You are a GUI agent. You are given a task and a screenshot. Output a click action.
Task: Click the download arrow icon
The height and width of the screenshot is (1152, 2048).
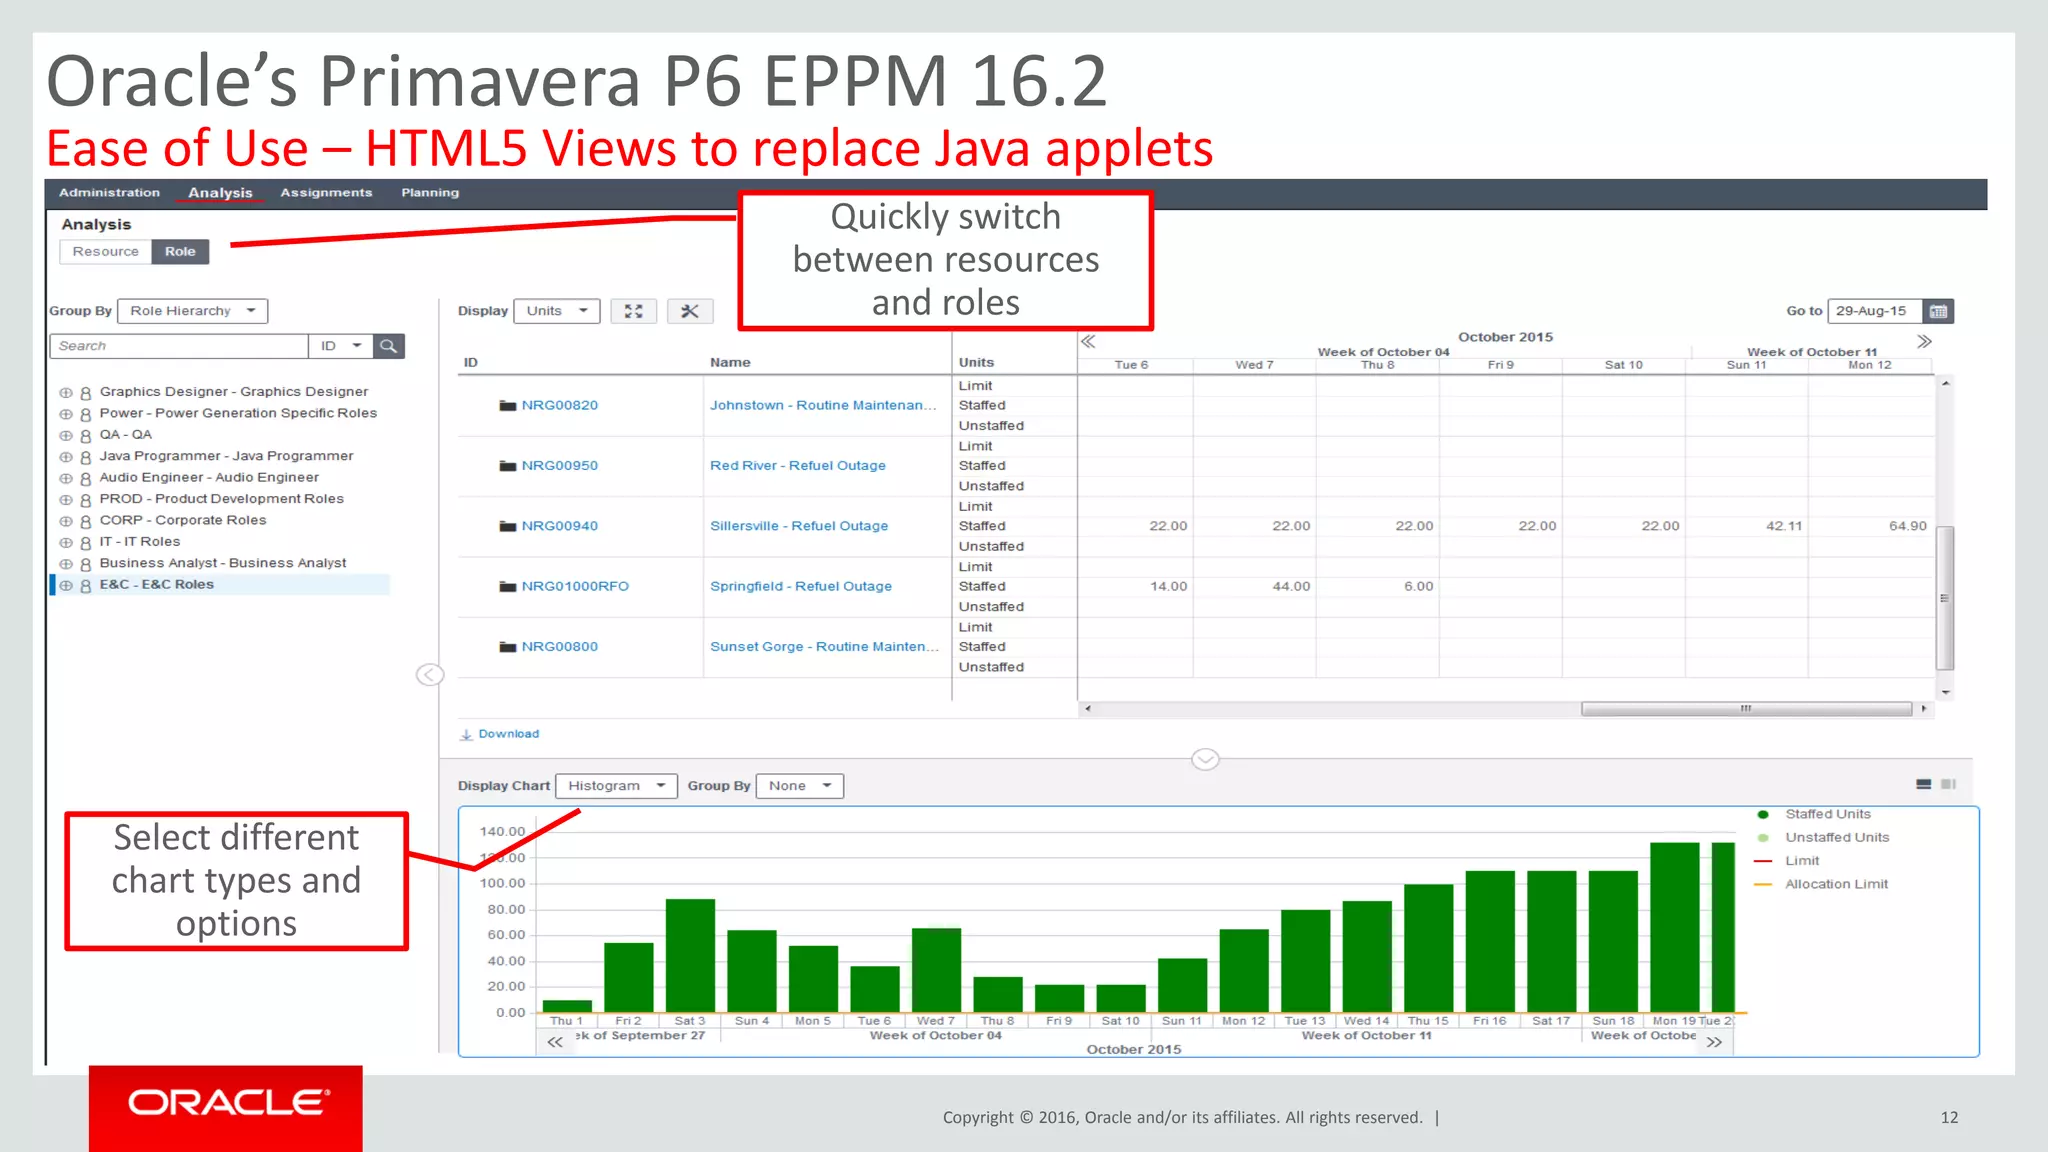tap(466, 734)
